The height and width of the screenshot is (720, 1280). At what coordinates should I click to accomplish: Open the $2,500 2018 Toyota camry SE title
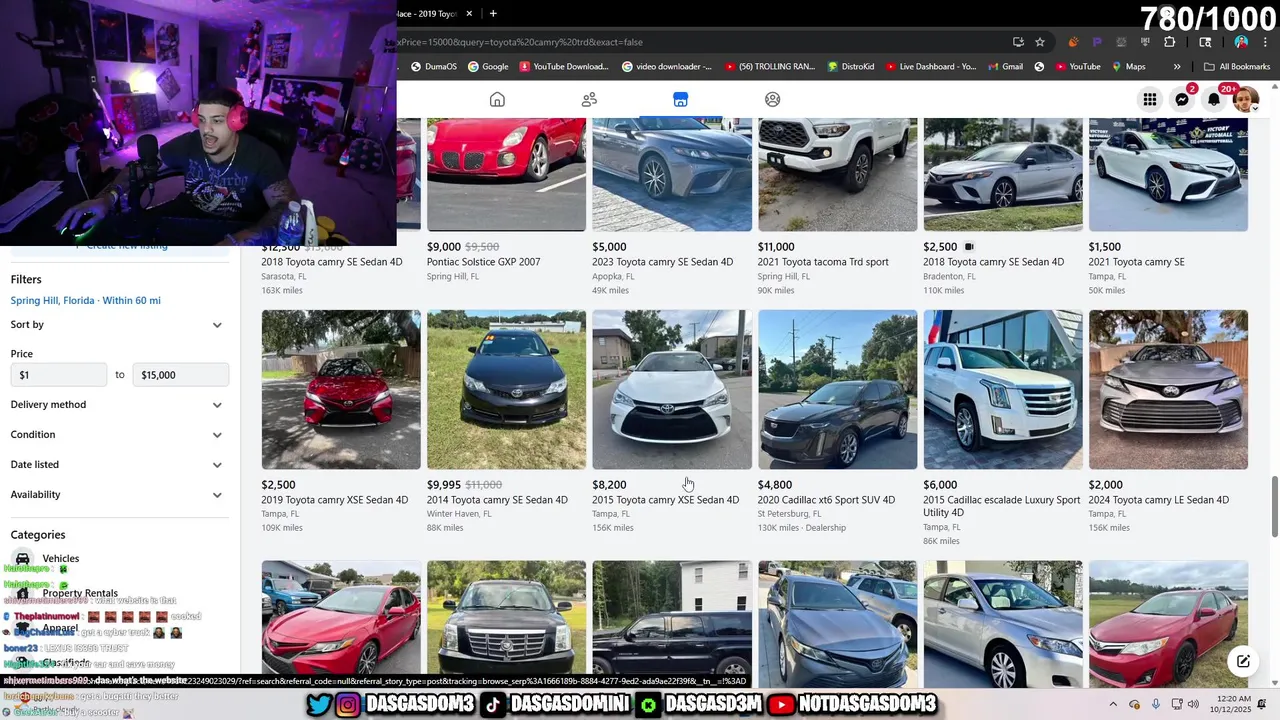click(993, 262)
